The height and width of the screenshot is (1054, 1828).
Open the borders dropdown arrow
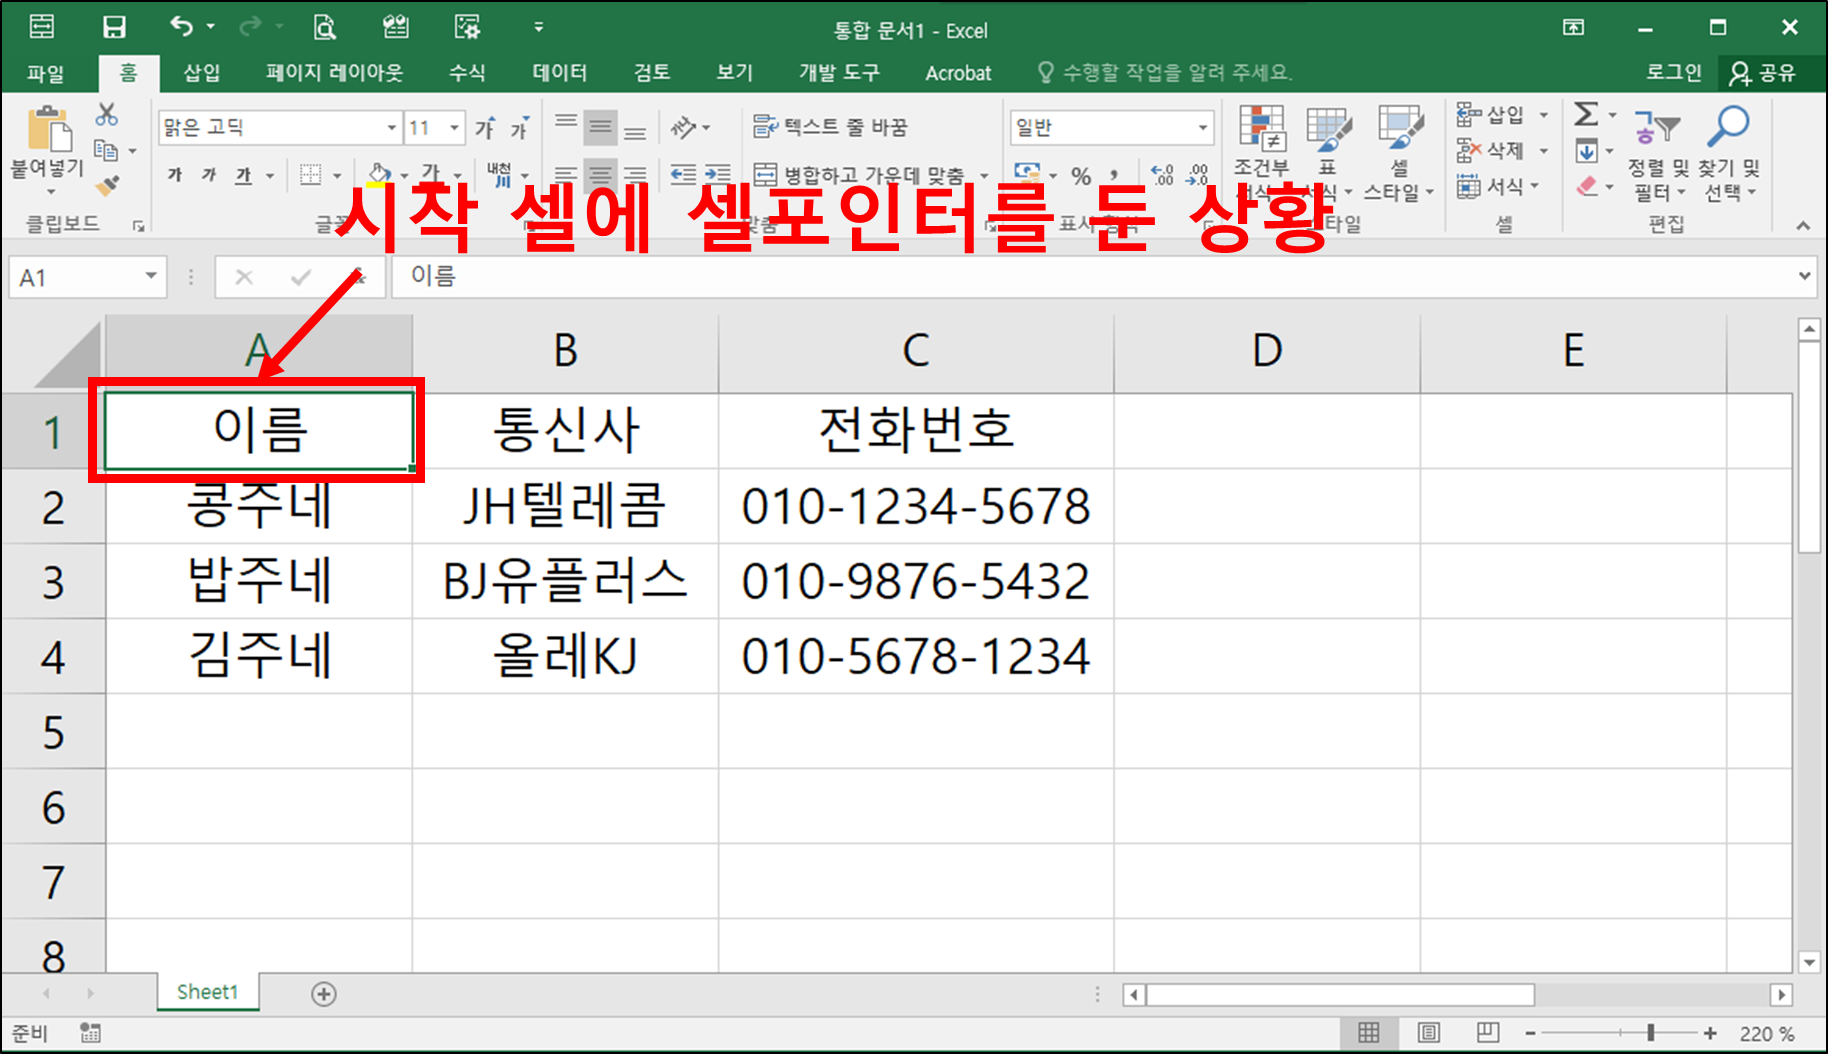pyautogui.click(x=336, y=176)
